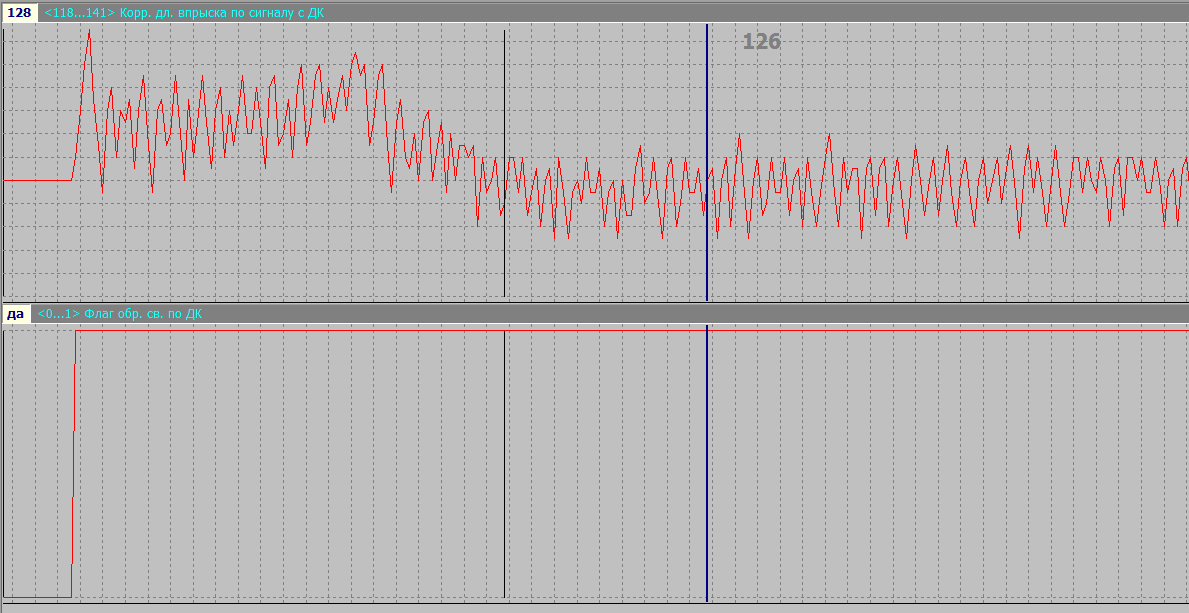Click the black marker line in upper chart
The height and width of the screenshot is (613, 1189).
pos(505,100)
